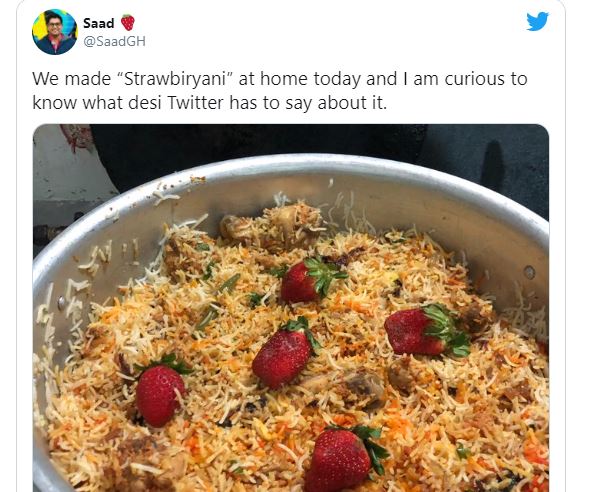Click the Twitter bird logo
Viewport: 614px width, 492px height.
537,21
